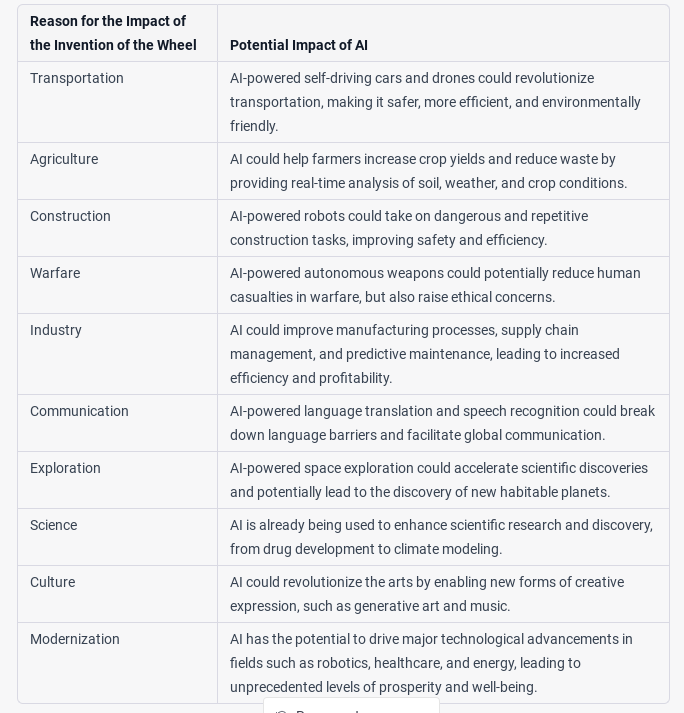Viewport: 684px width, 713px height.
Task: Click the Regenerate icon at bottom
Action: pos(281,710)
